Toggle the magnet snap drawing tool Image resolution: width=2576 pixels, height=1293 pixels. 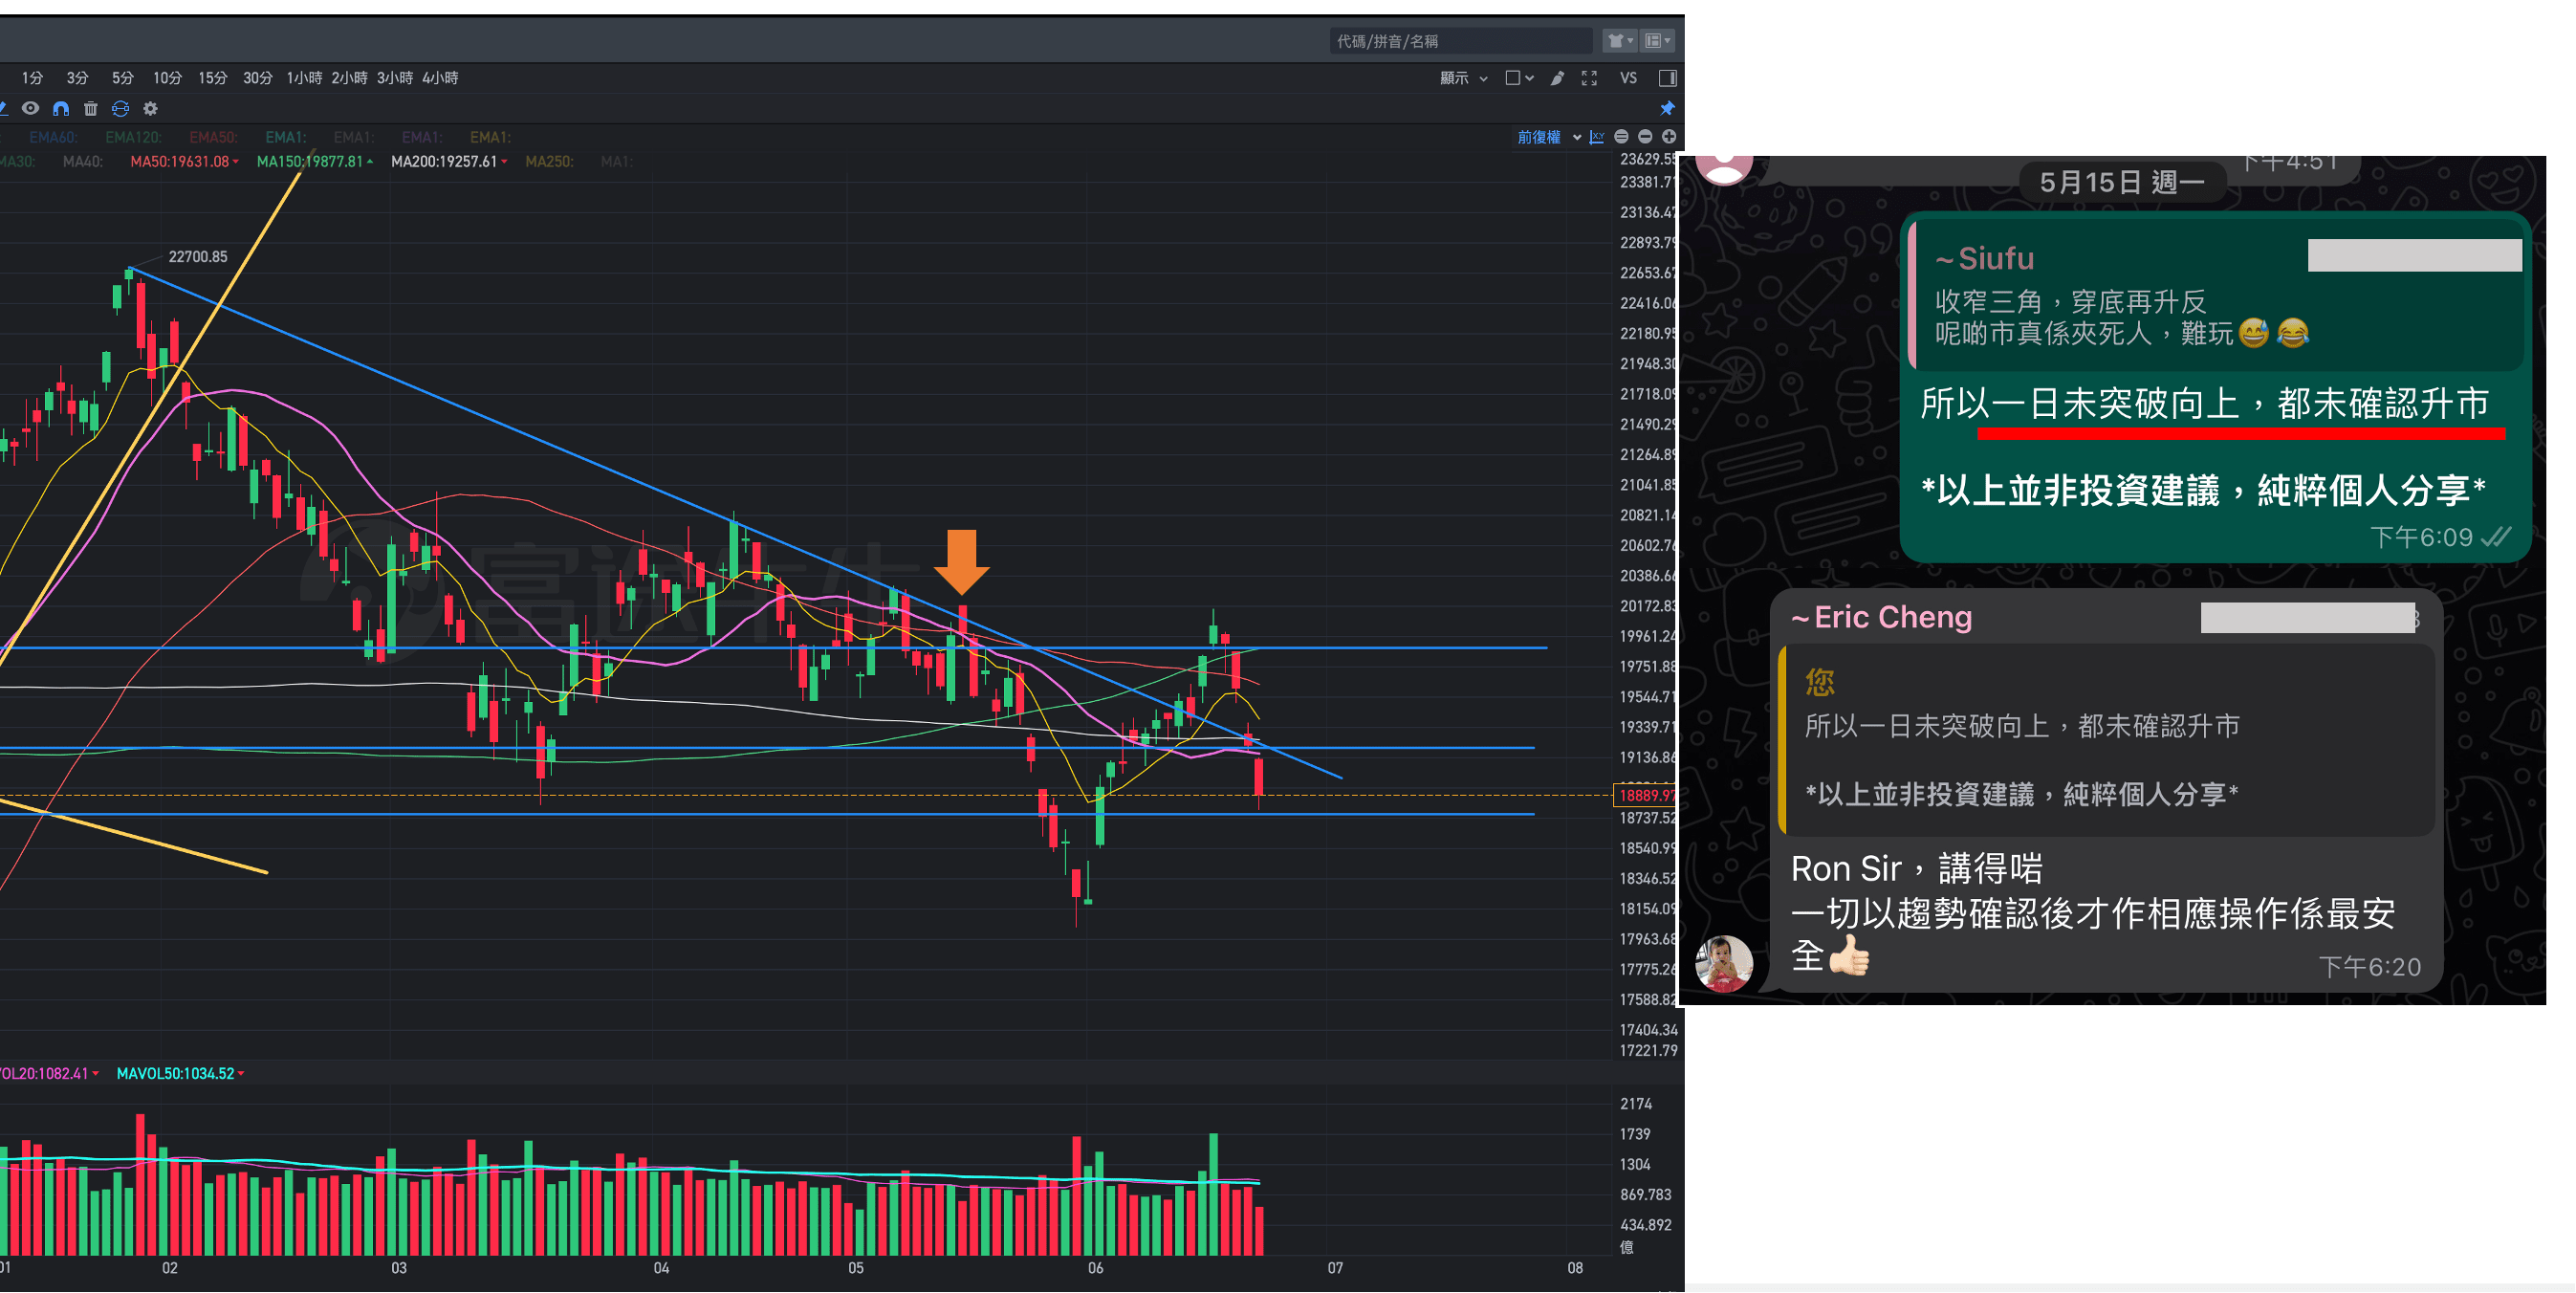61,109
